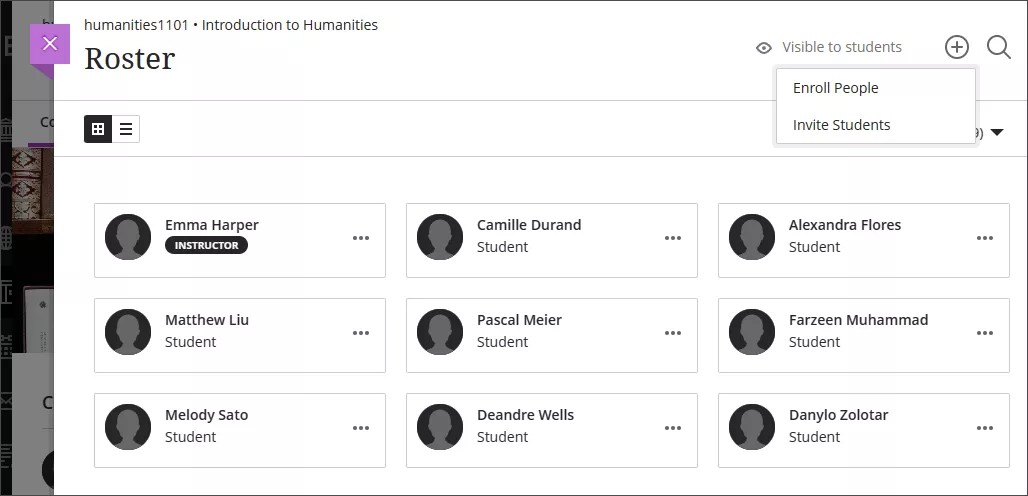Choose Invite Students menu option
The height and width of the screenshot is (496, 1028).
click(x=842, y=125)
